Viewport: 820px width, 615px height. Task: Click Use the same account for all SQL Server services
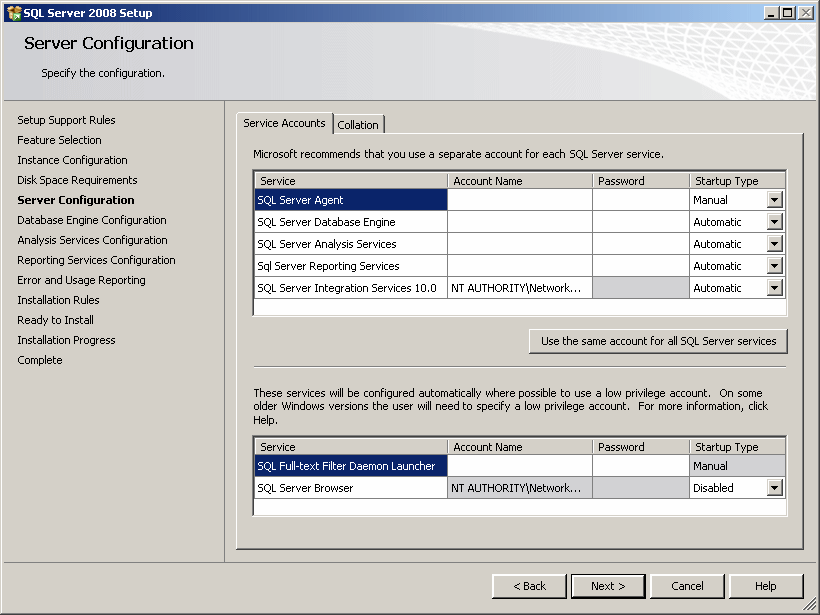coord(658,341)
